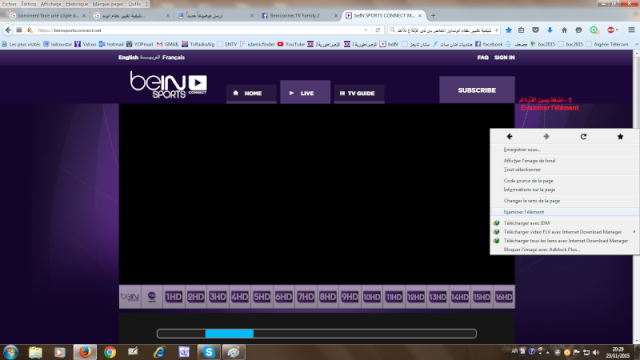Switch site language to Français

point(173,58)
